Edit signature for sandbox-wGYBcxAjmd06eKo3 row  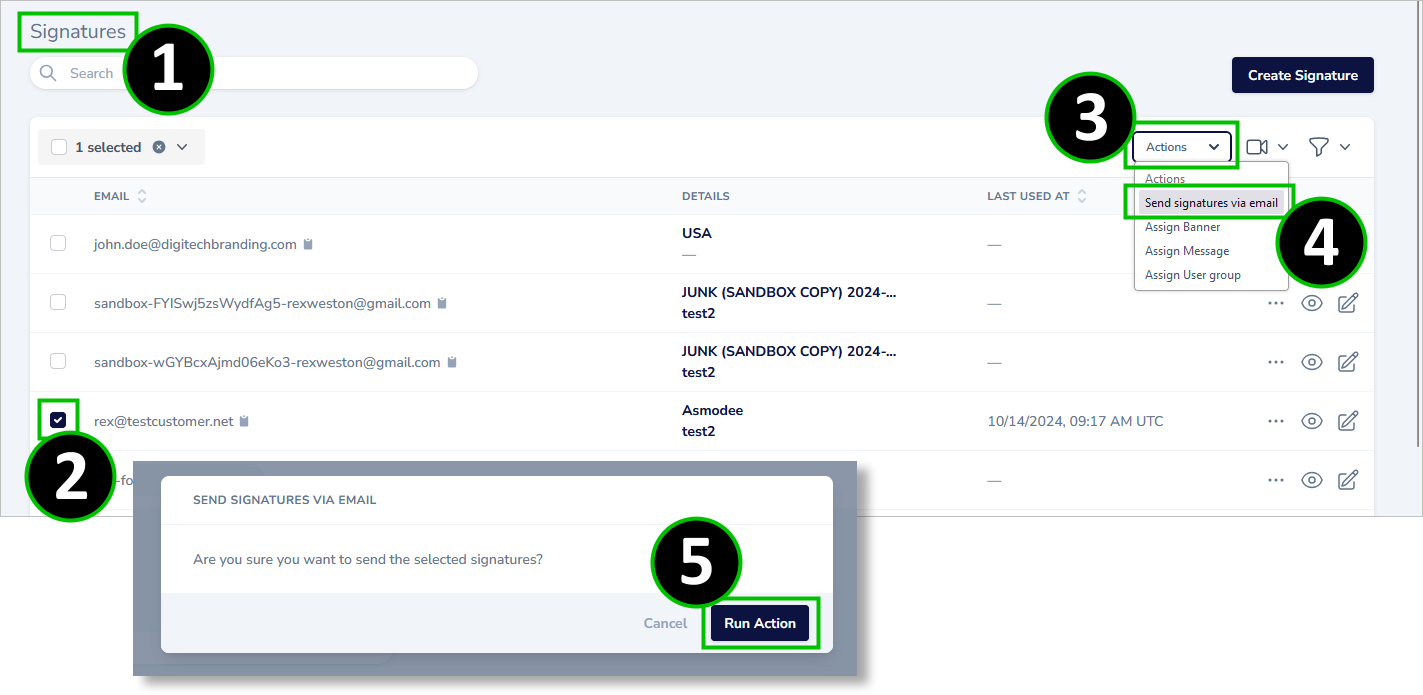tap(1347, 362)
